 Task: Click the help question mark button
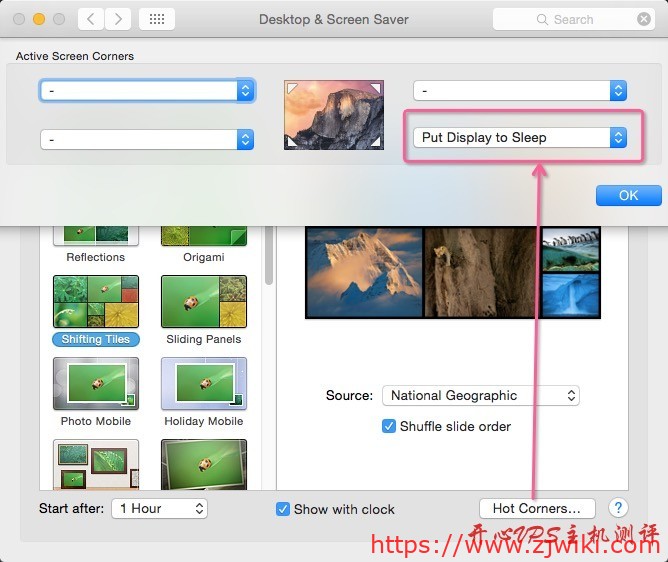[x=618, y=508]
